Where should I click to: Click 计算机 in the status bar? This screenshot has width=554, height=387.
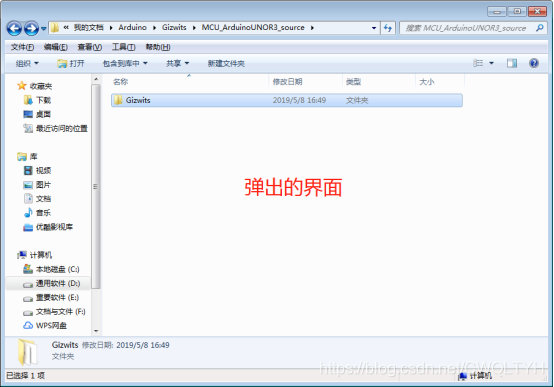tap(475, 376)
